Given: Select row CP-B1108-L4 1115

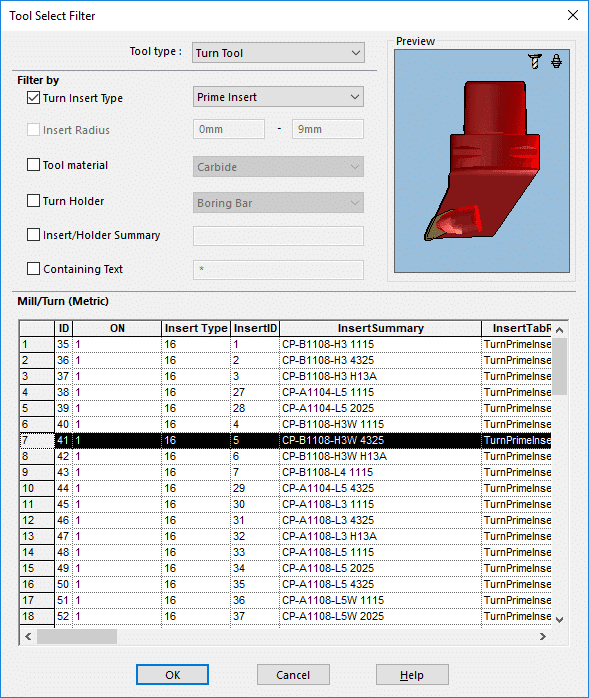Looking at the screenshot, I should point(285,472).
